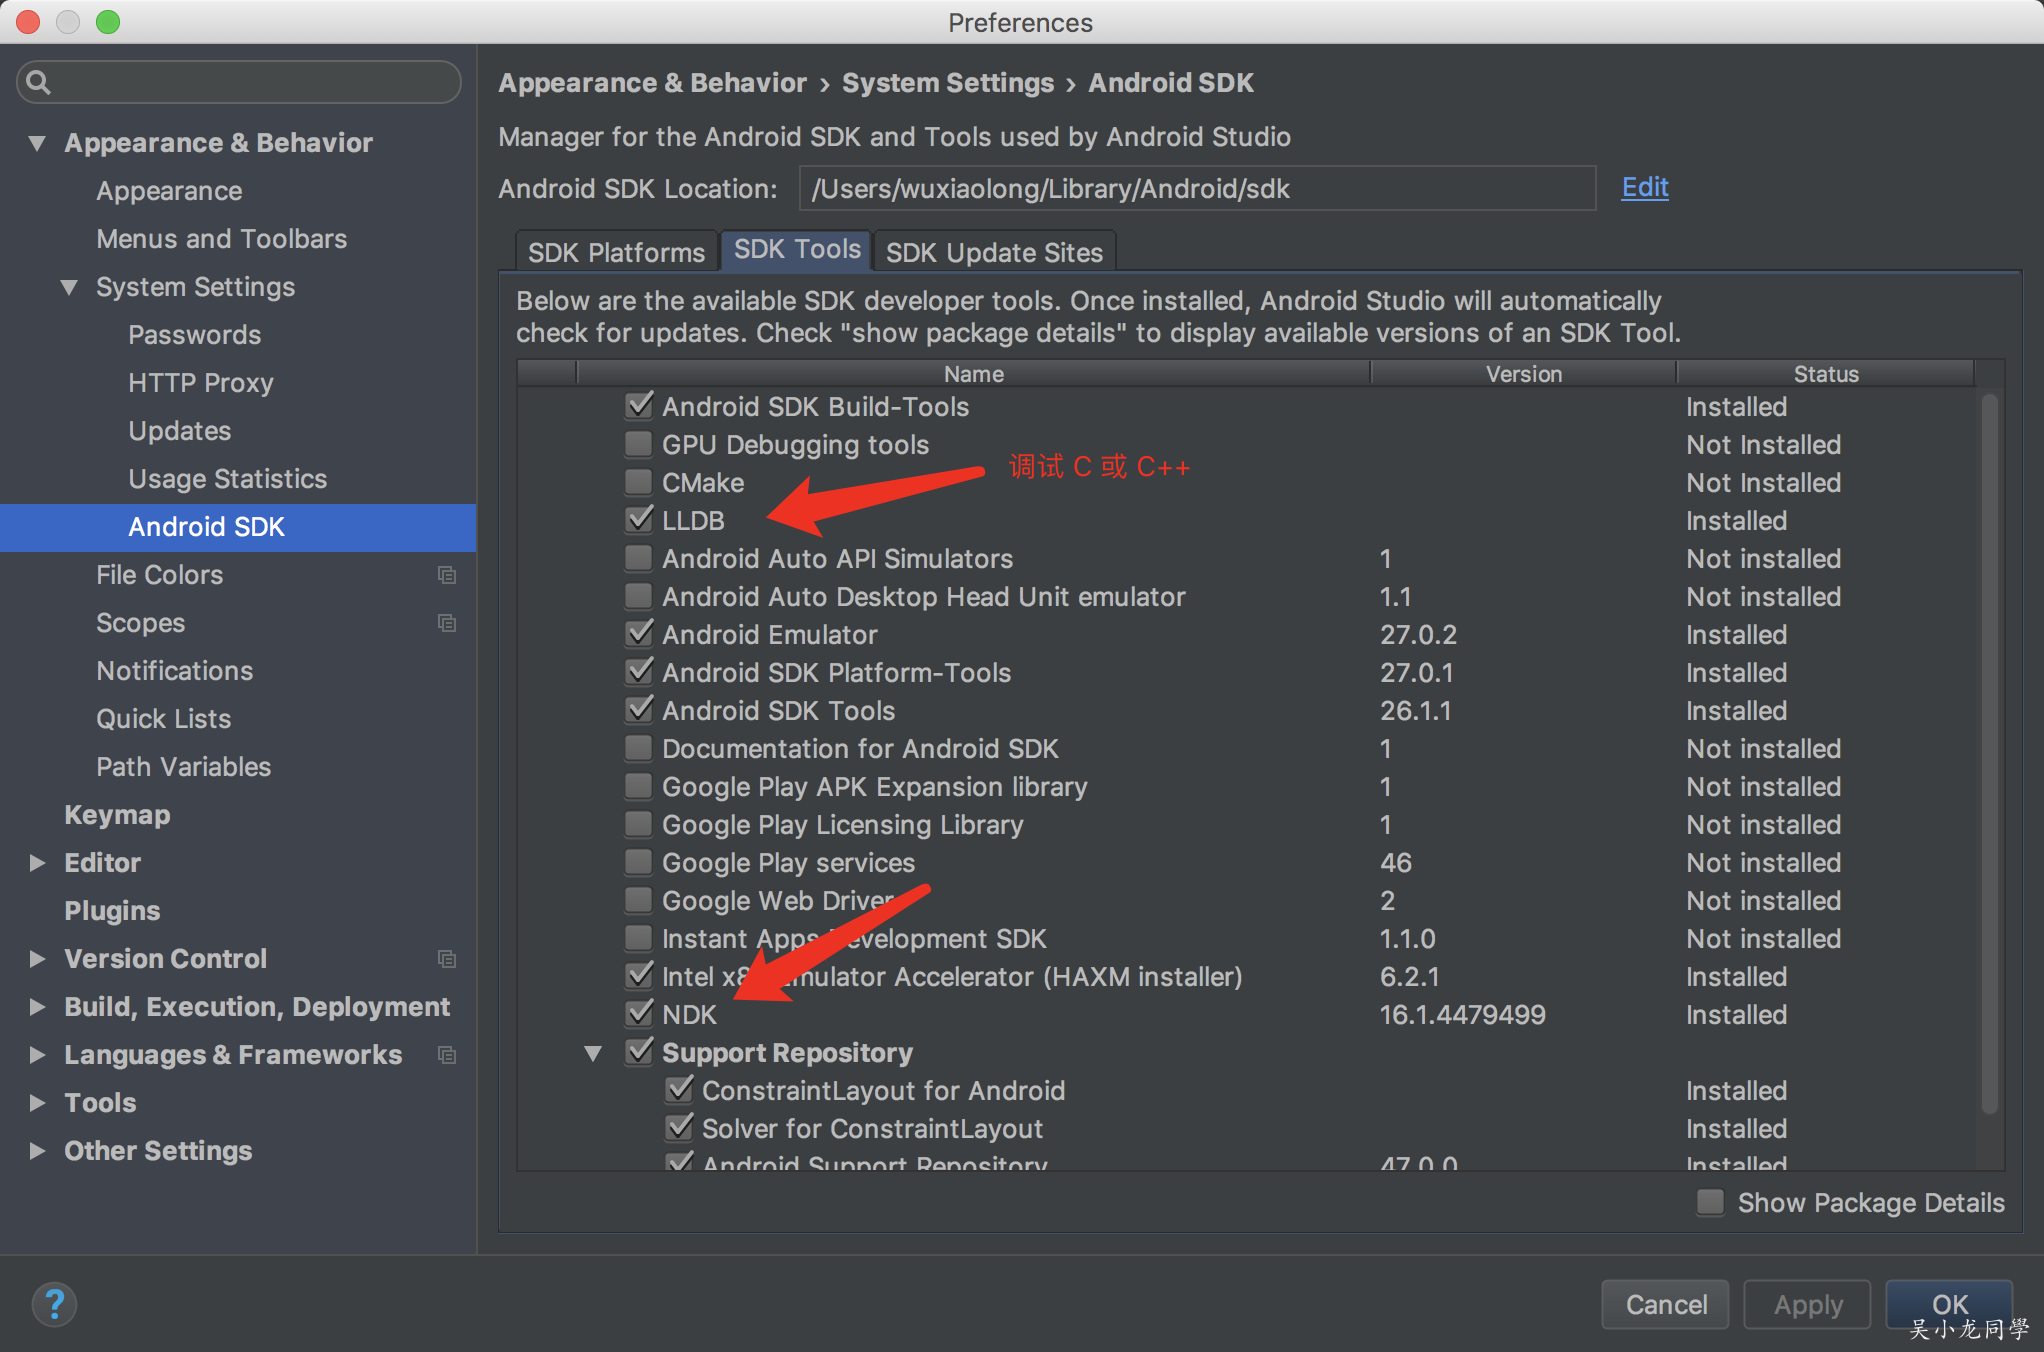Check GPU Debugging tools checkbox
2044x1352 pixels.
638,444
